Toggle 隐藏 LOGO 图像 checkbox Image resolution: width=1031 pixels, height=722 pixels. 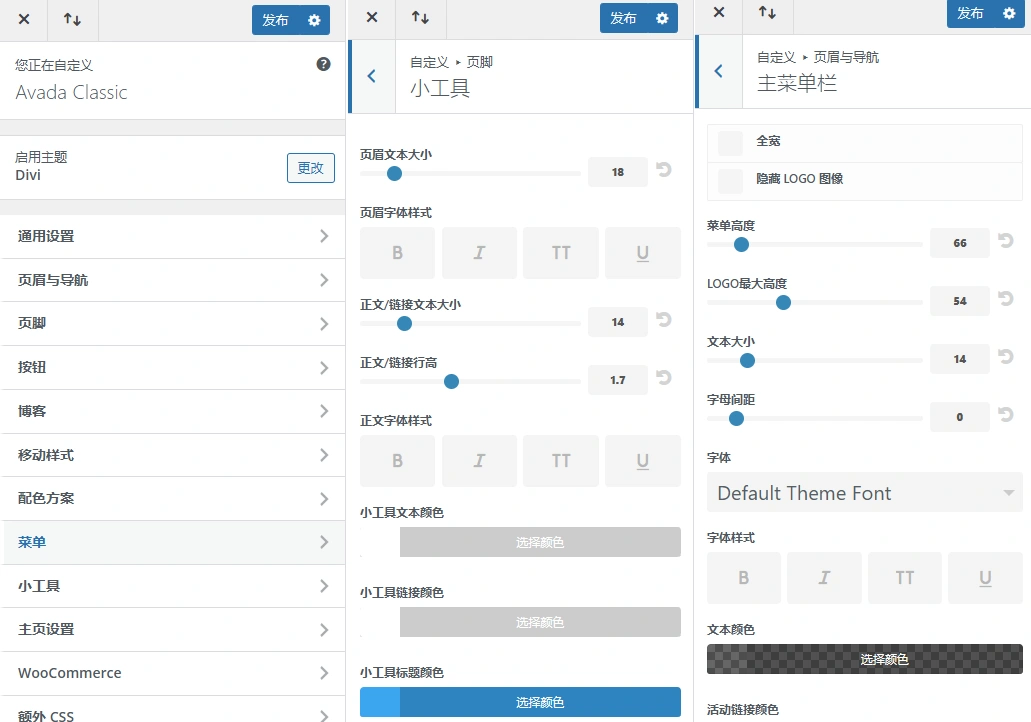point(728,180)
